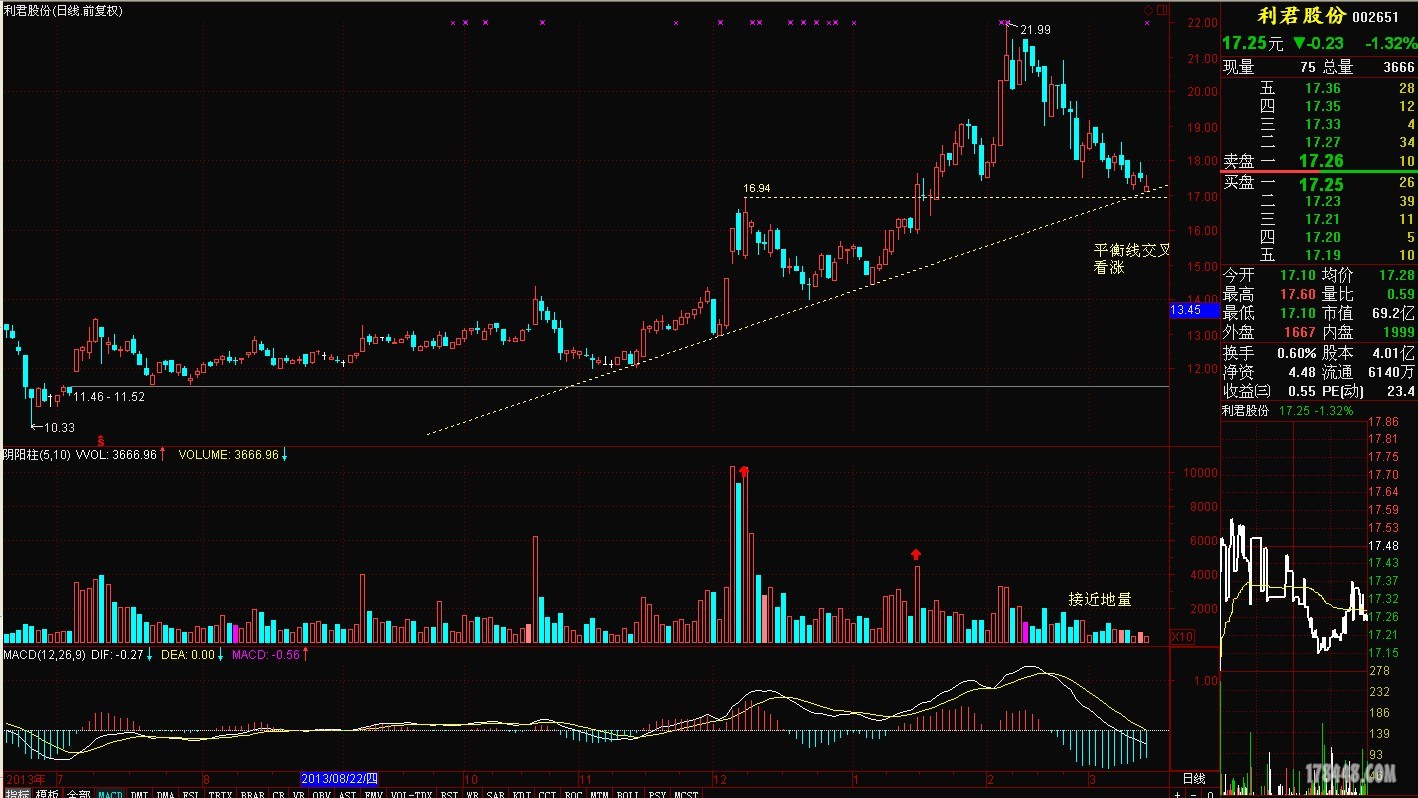Click the X10 volume scale label
The height and width of the screenshot is (798, 1418).
pos(1182,636)
